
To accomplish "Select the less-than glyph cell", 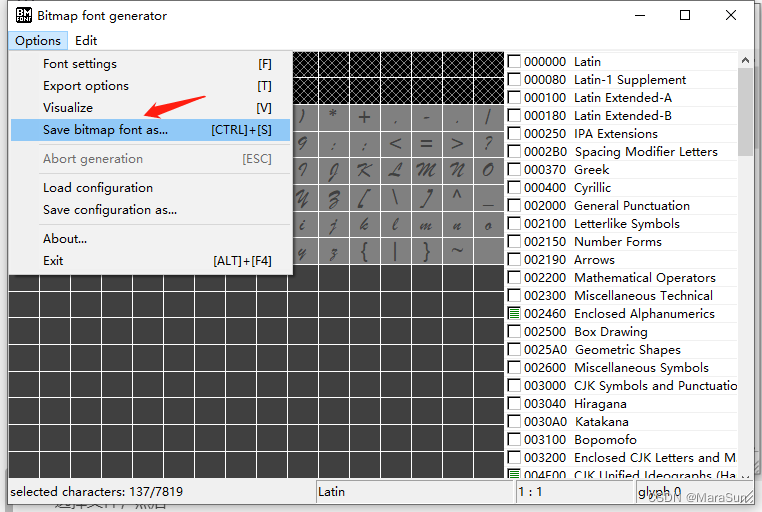I will click(396, 144).
